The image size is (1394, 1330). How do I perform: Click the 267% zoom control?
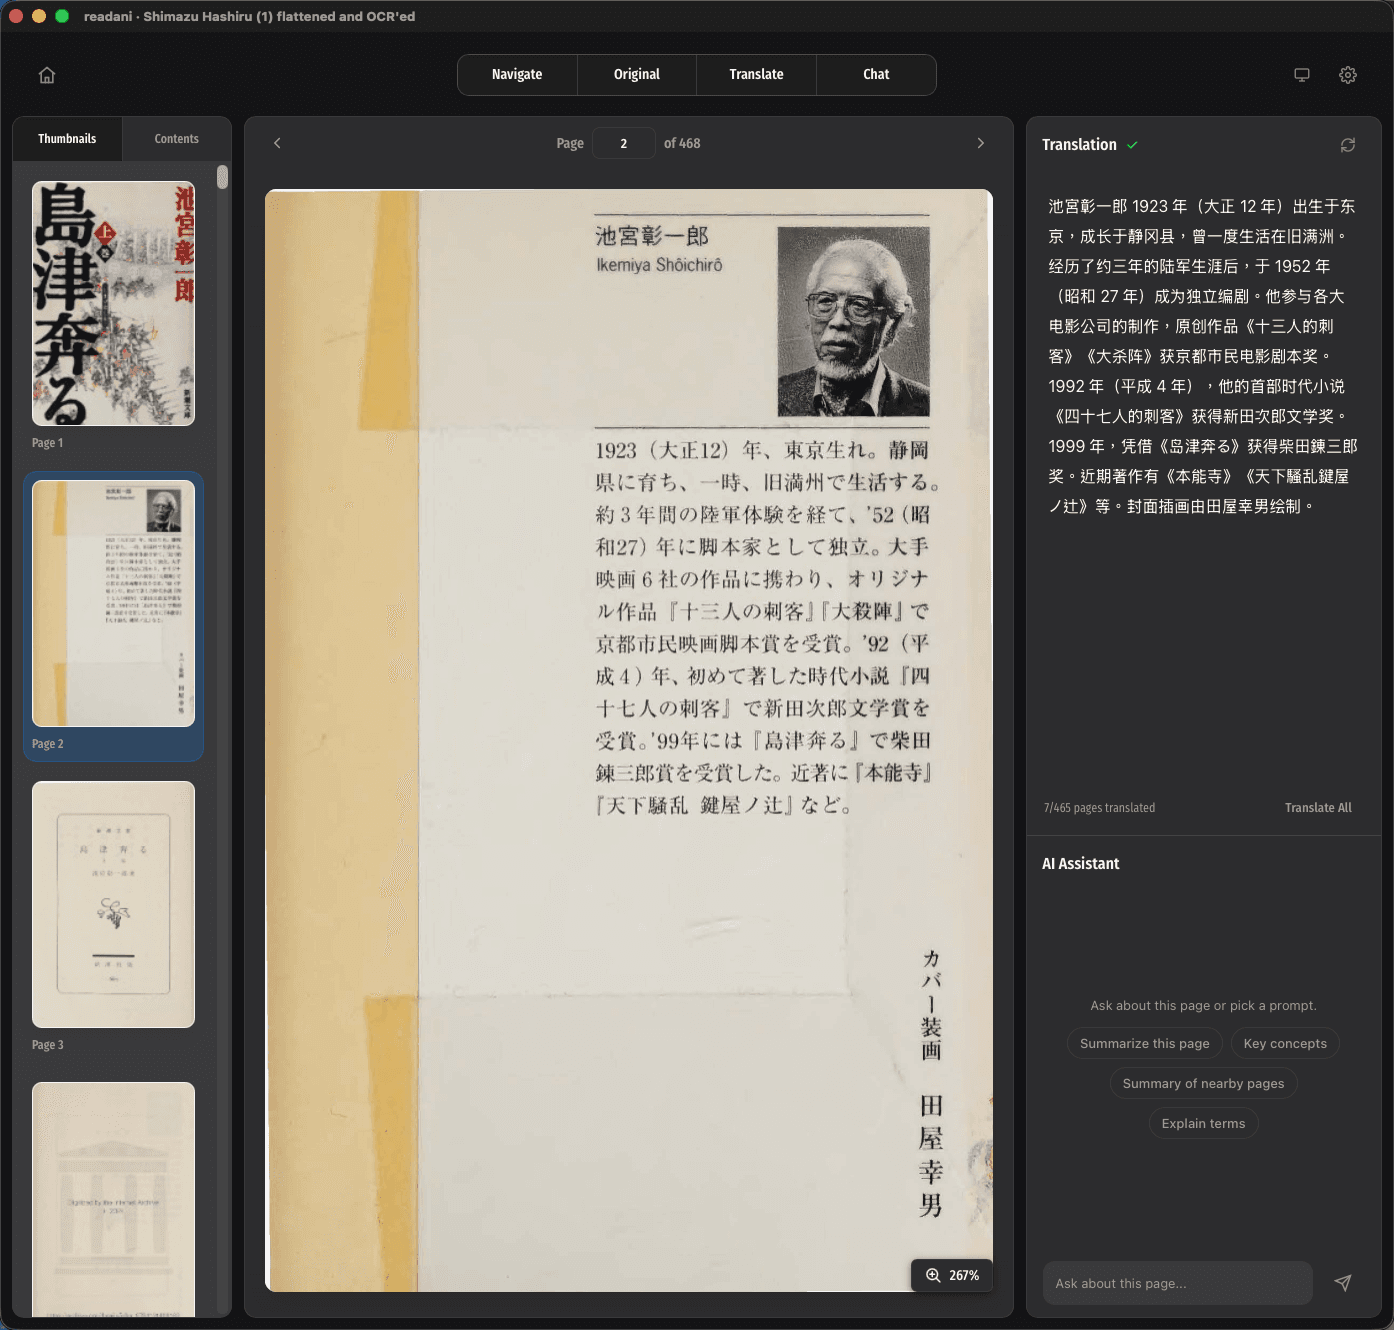951,1275
